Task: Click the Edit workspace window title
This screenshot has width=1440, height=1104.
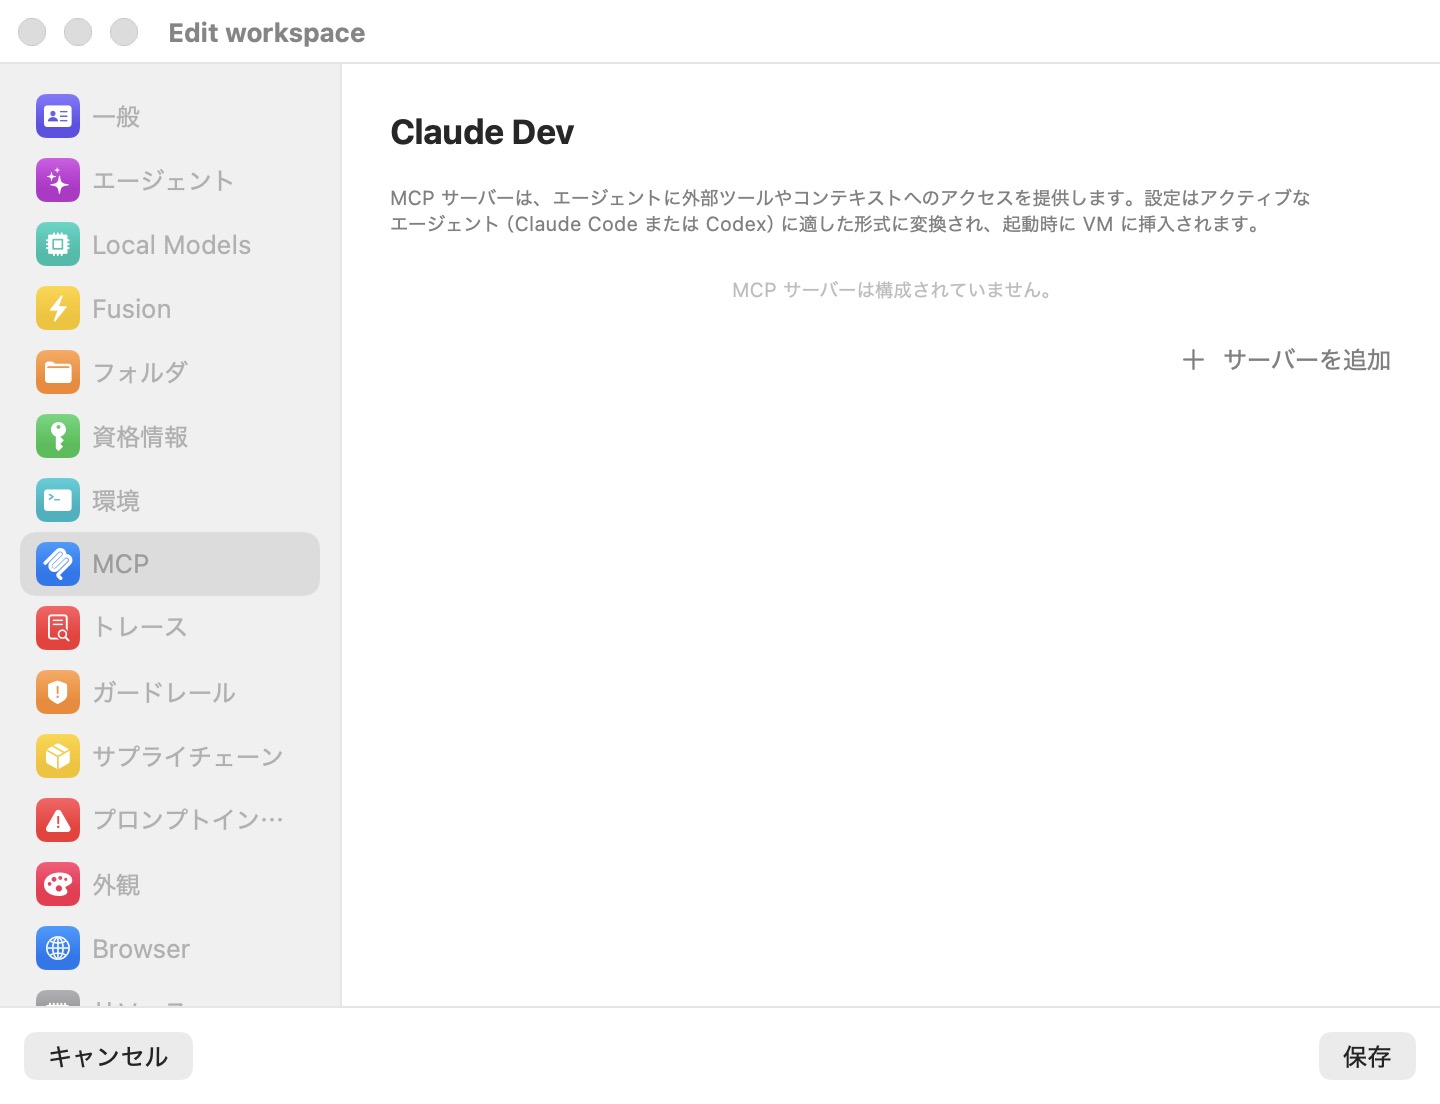Action: point(267,33)
